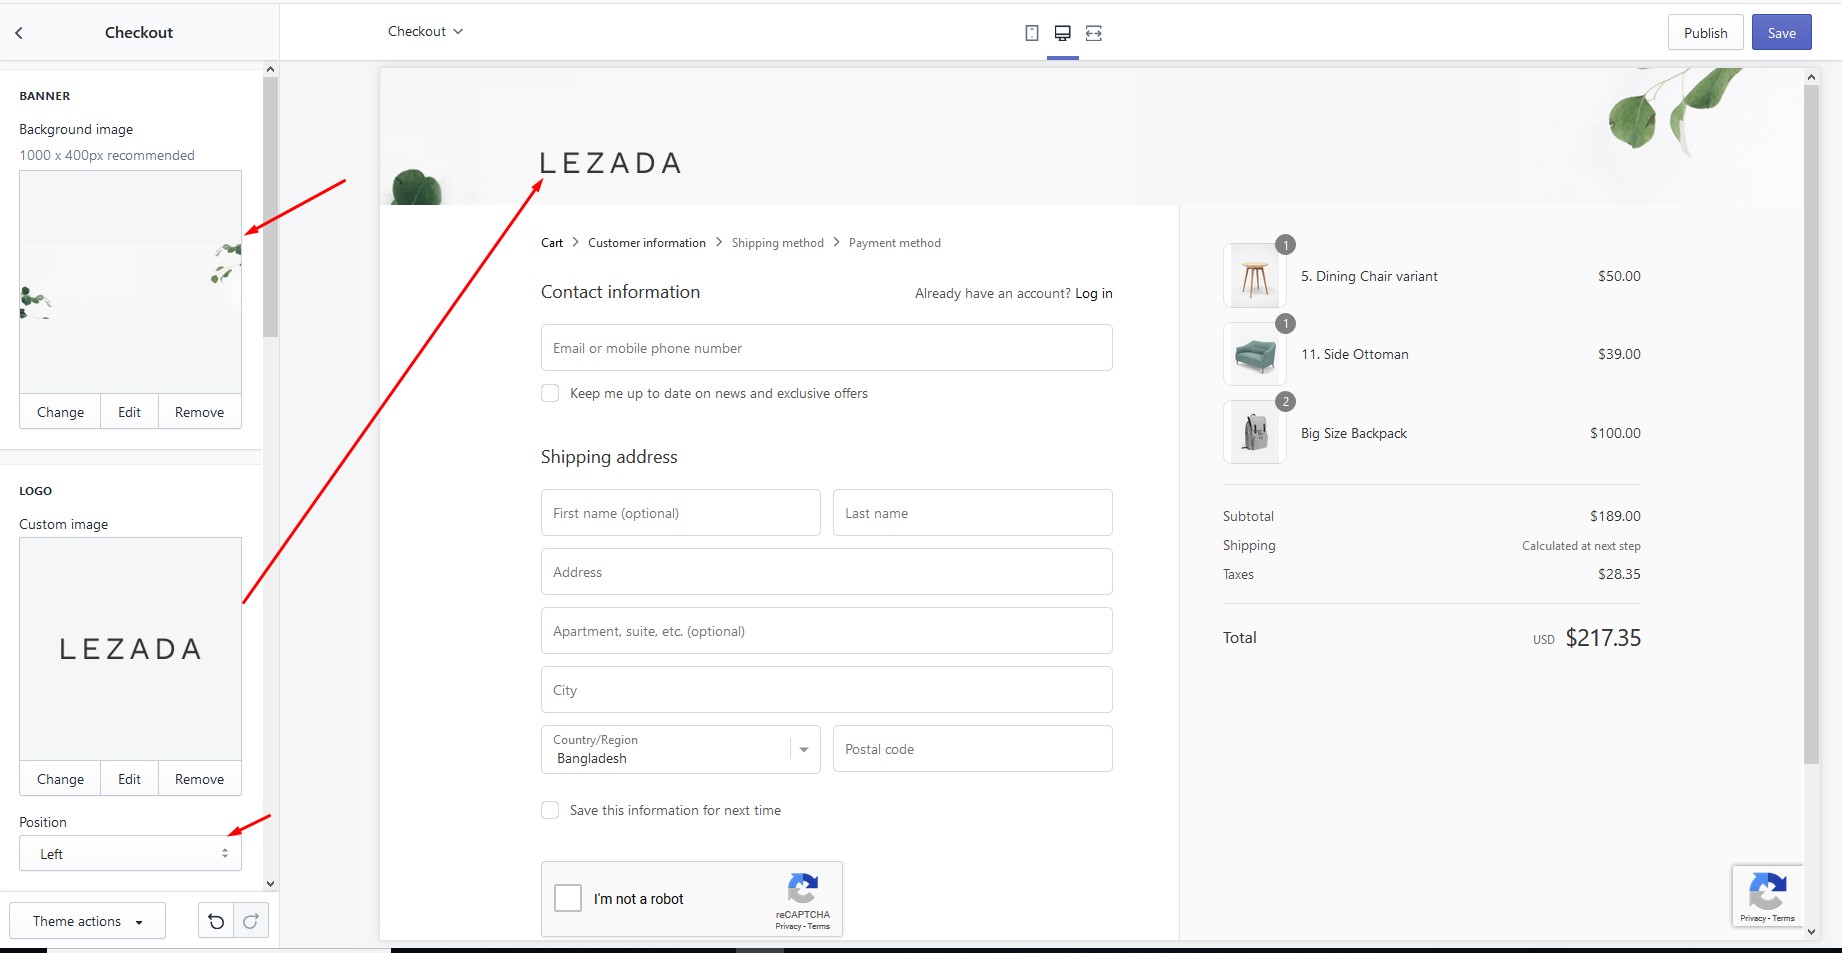
Task: Open the Checkout page selector dropdown
Action: click(425, 32)
